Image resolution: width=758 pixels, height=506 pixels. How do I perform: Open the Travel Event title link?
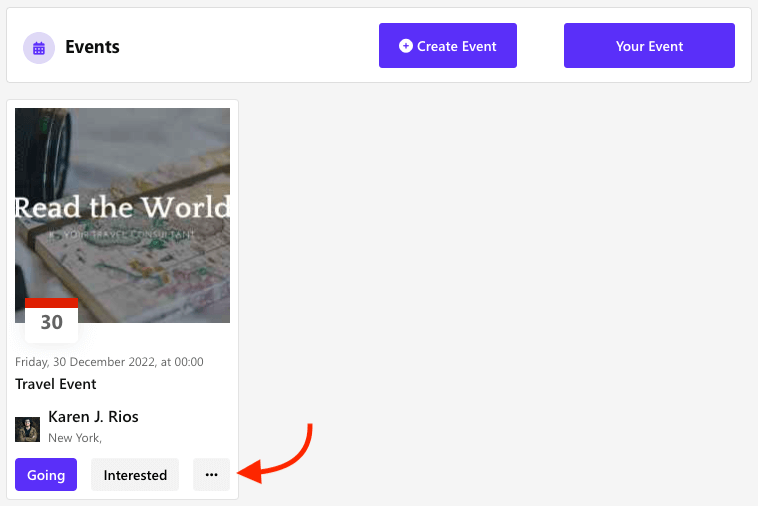click(56, 384)
